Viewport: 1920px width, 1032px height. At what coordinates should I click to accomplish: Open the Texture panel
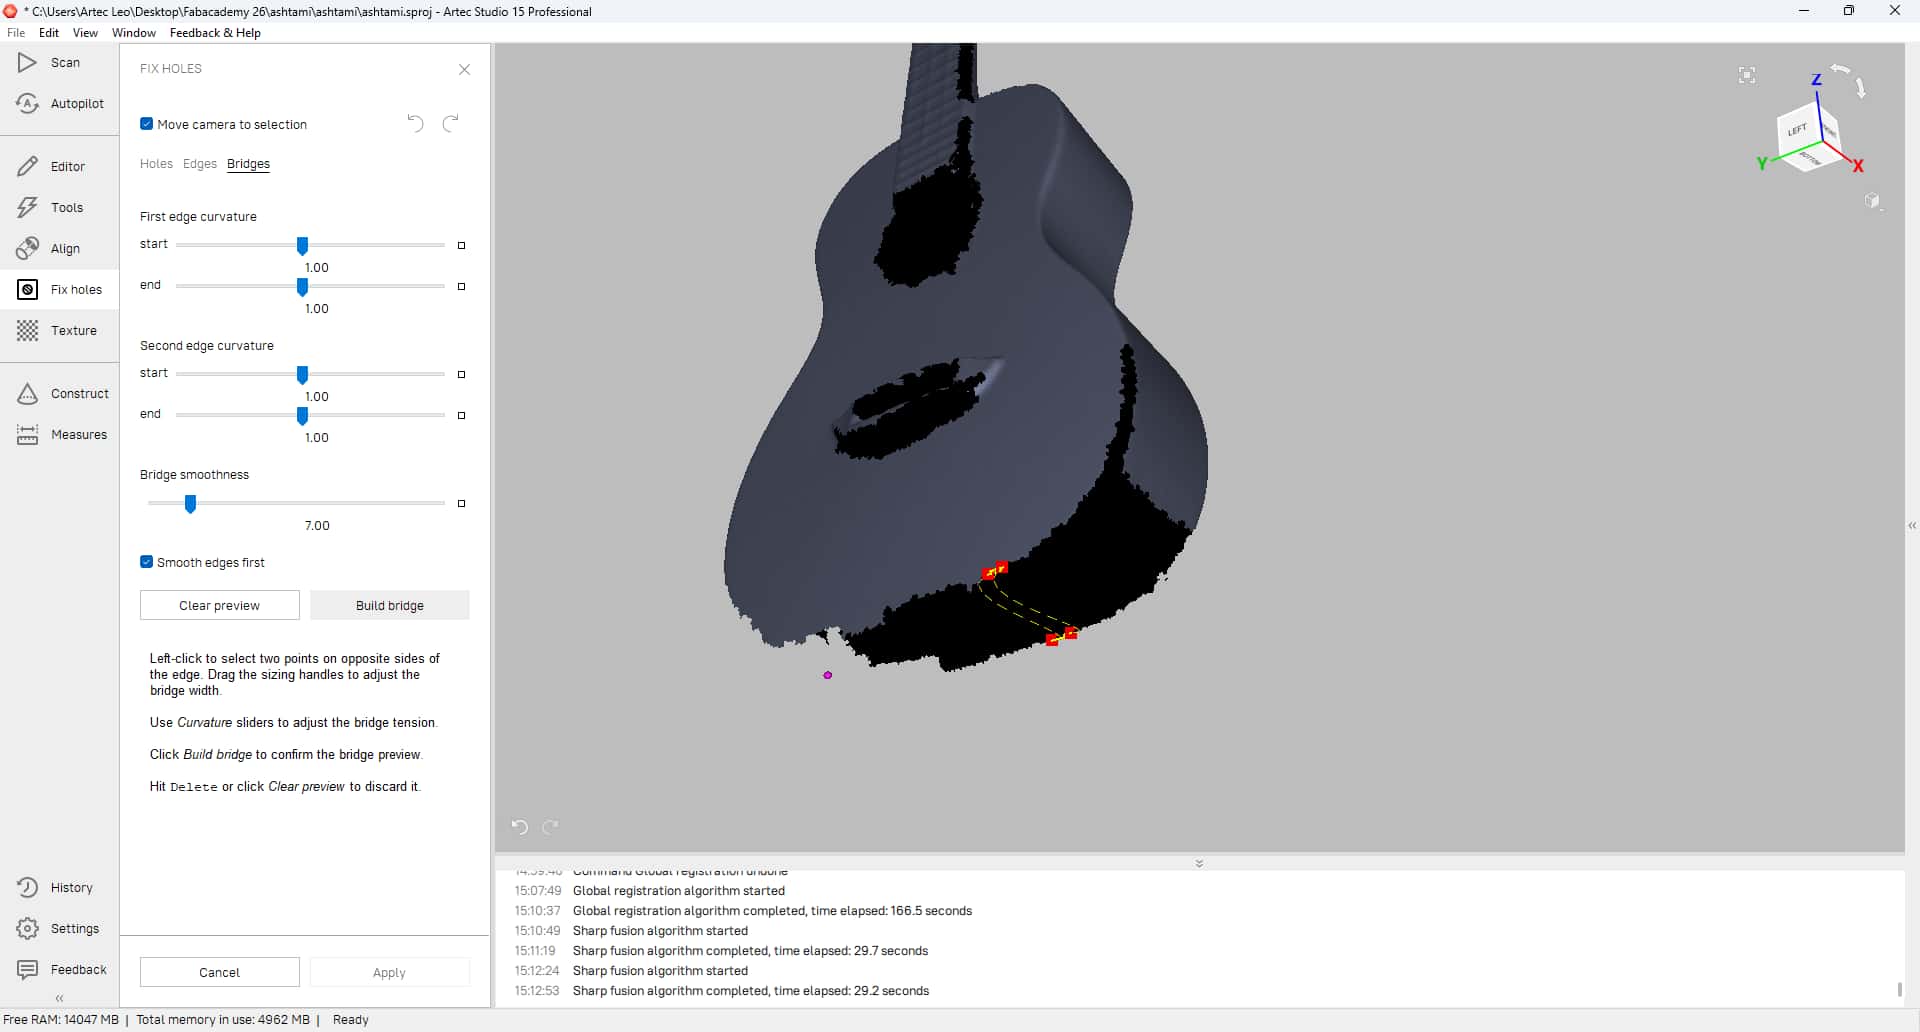59,330
